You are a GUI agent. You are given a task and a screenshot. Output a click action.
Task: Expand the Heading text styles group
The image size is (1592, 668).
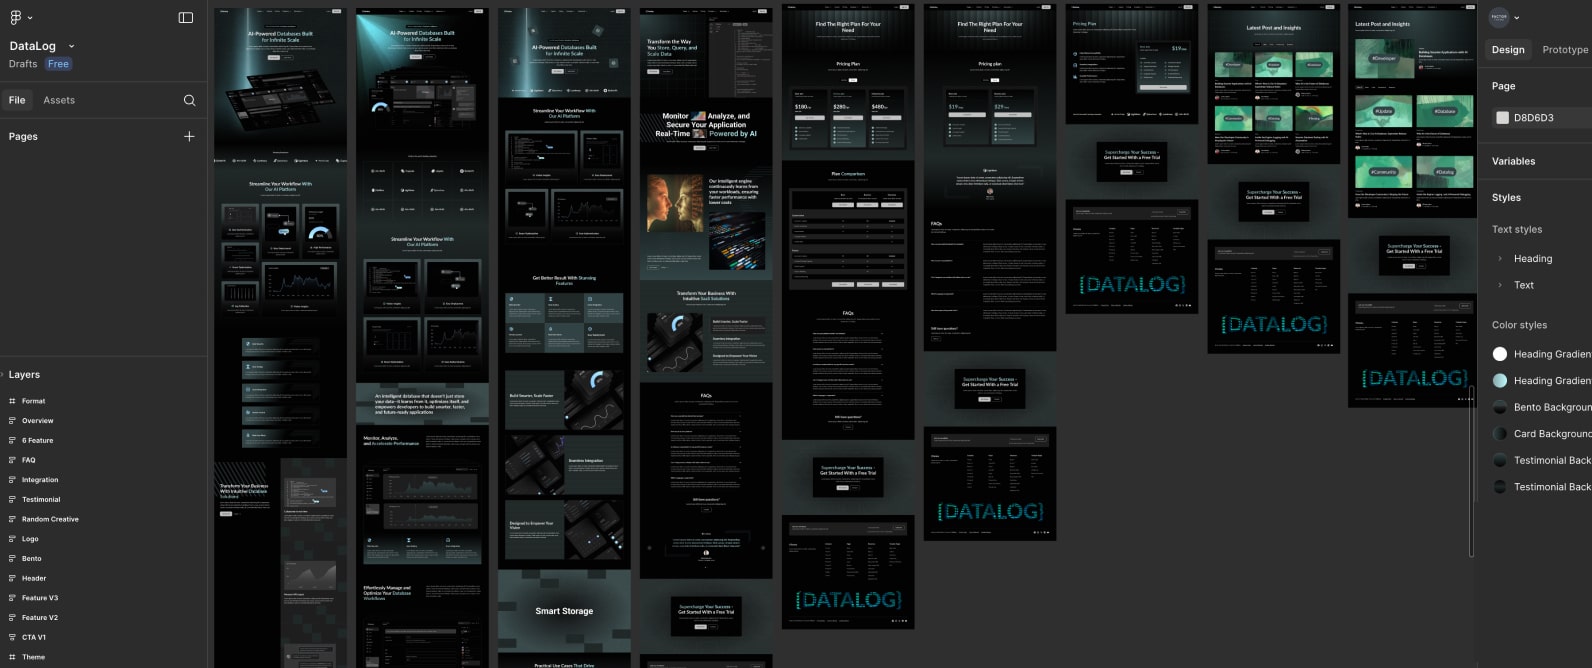(1500, 259)
